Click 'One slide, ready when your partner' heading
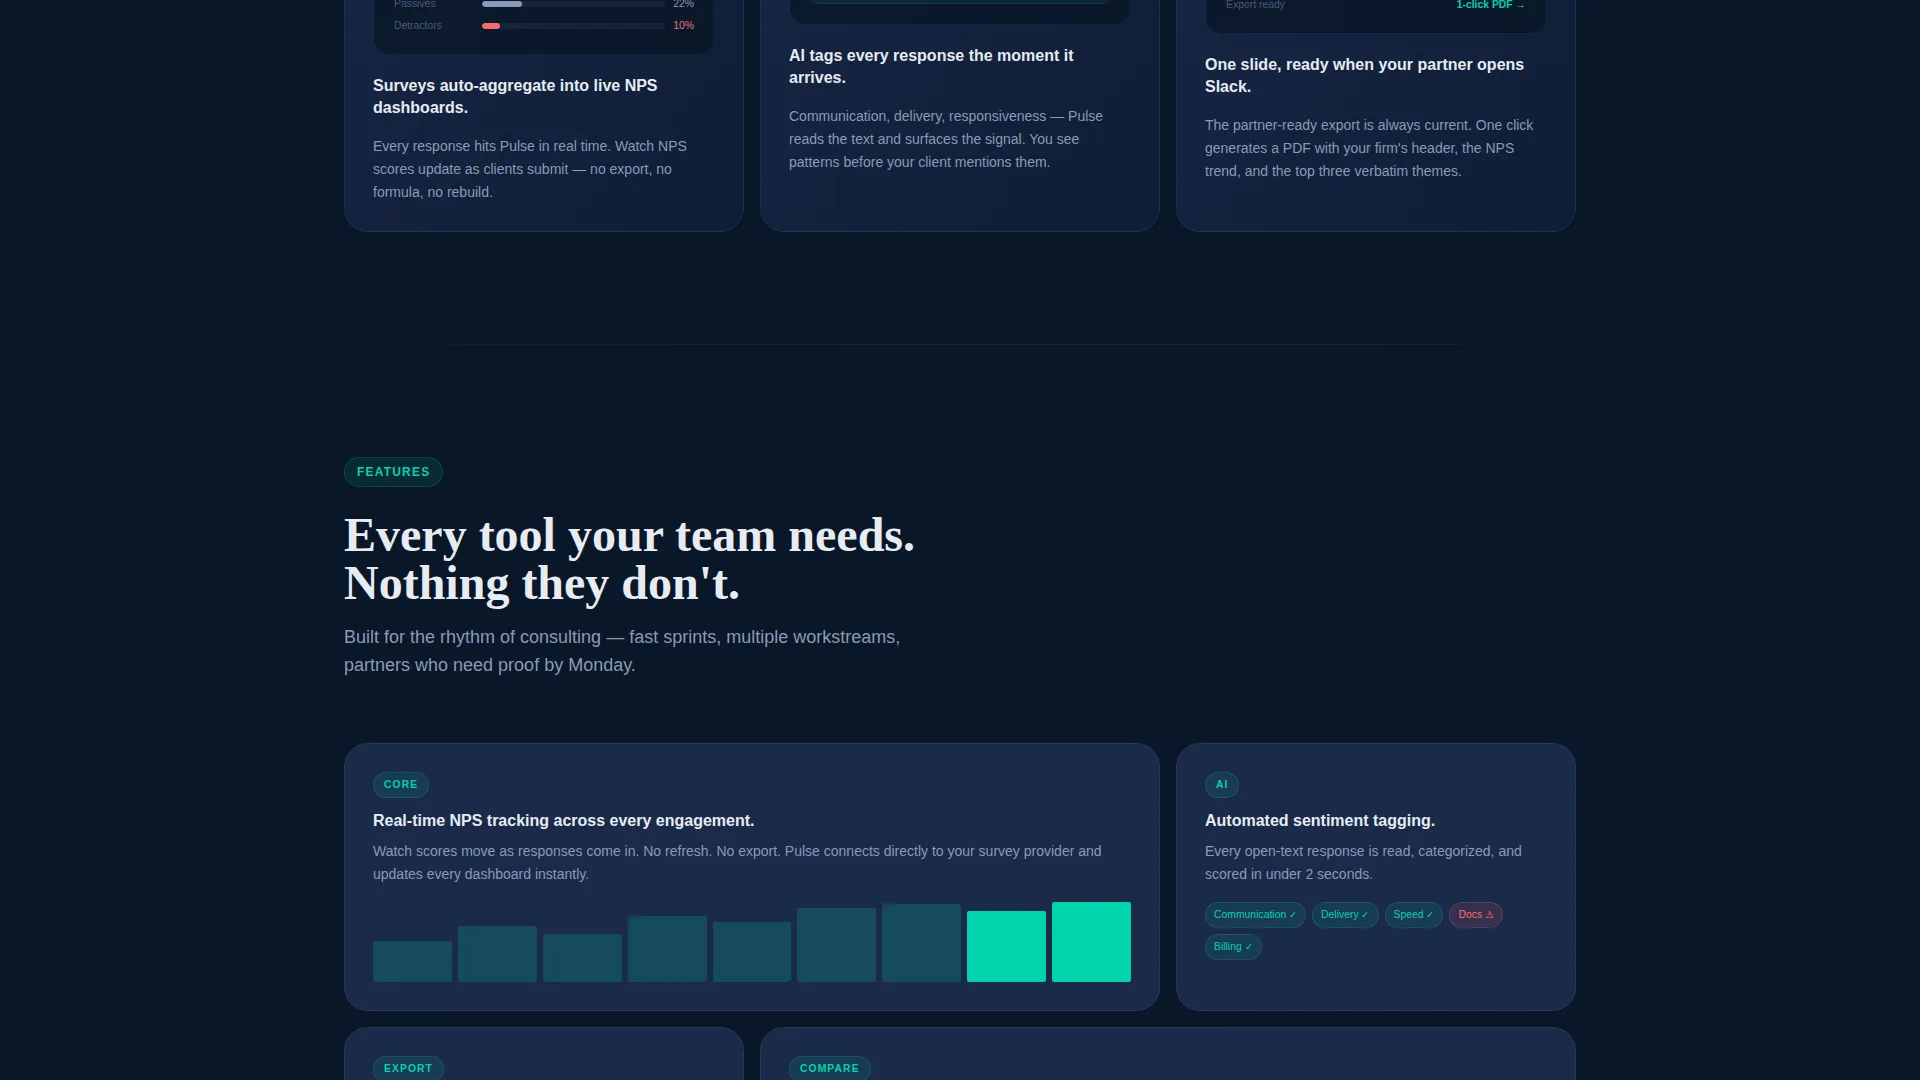This screenshot has width=1920, height=1080. [x=1364, y=76]
